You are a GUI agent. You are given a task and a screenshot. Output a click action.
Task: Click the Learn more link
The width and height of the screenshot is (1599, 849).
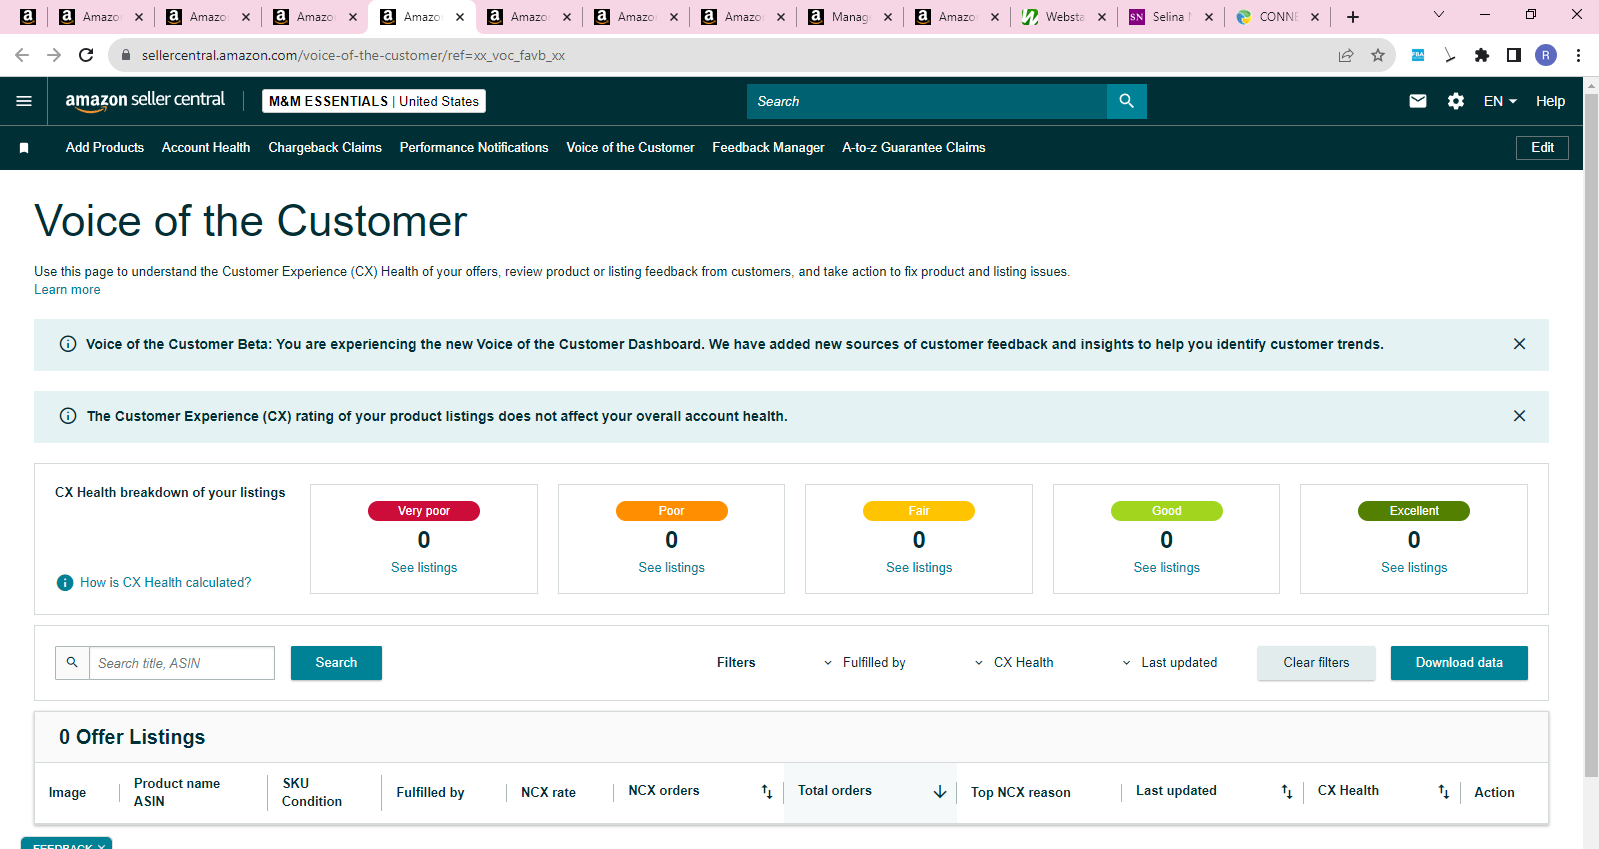coord(67,290)
